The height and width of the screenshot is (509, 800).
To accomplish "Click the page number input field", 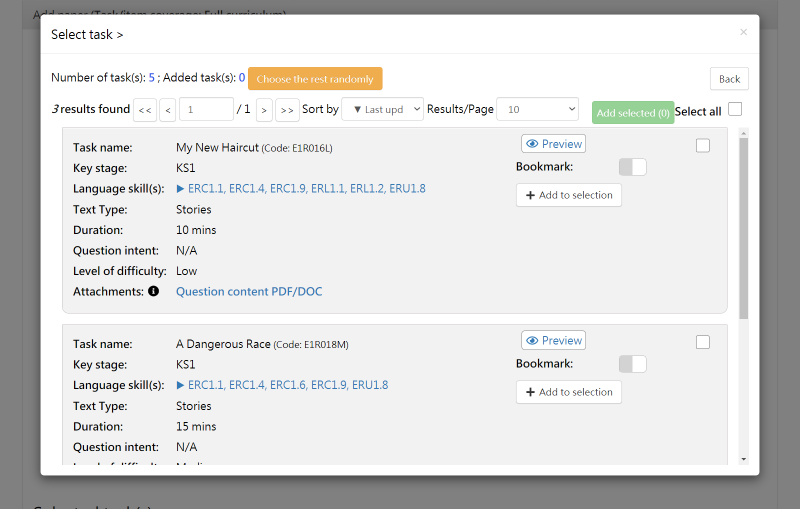I will click(x=206, y=110).
